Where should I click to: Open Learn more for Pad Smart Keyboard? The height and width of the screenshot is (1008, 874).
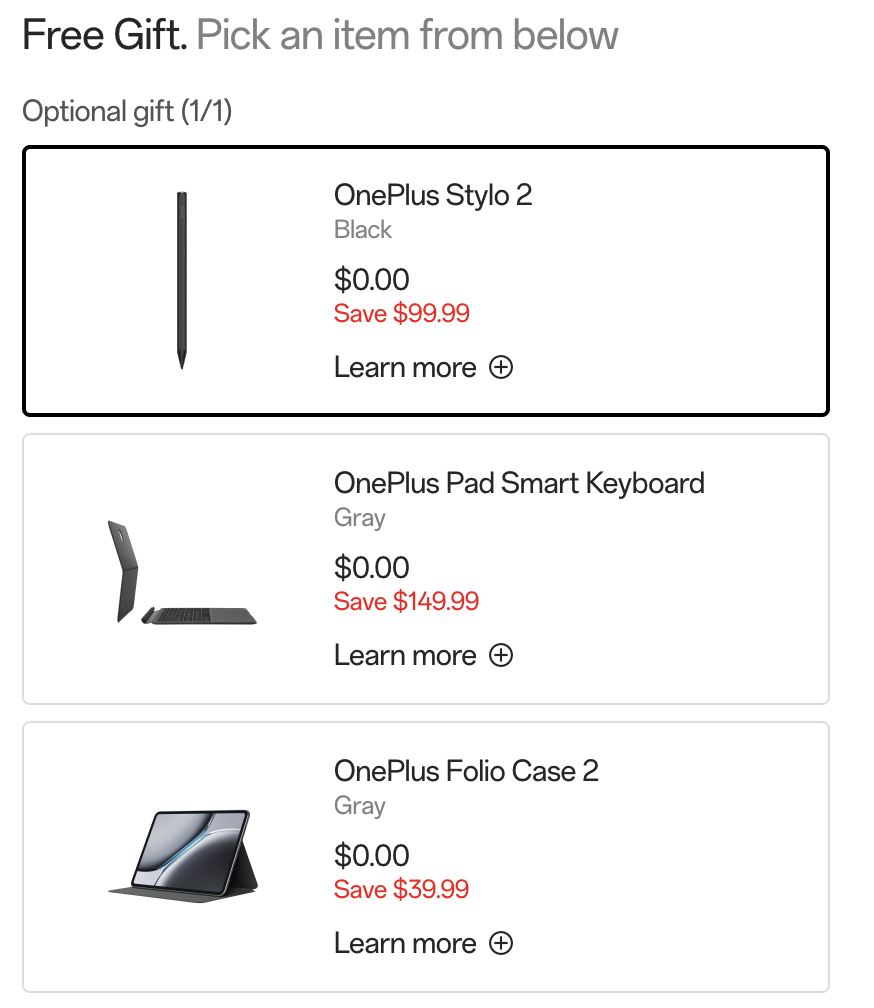405,655
